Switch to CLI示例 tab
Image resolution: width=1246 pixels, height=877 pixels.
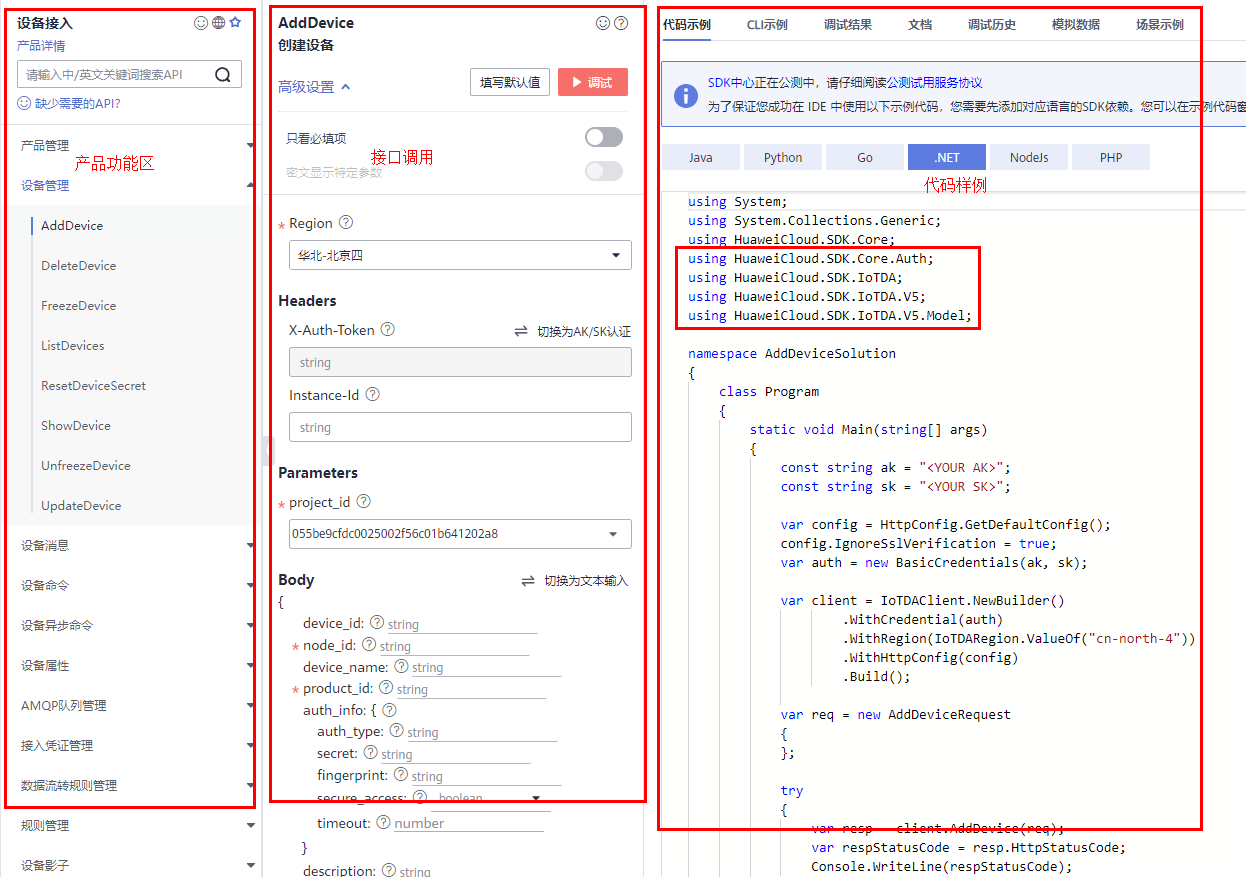click(767, 25)
